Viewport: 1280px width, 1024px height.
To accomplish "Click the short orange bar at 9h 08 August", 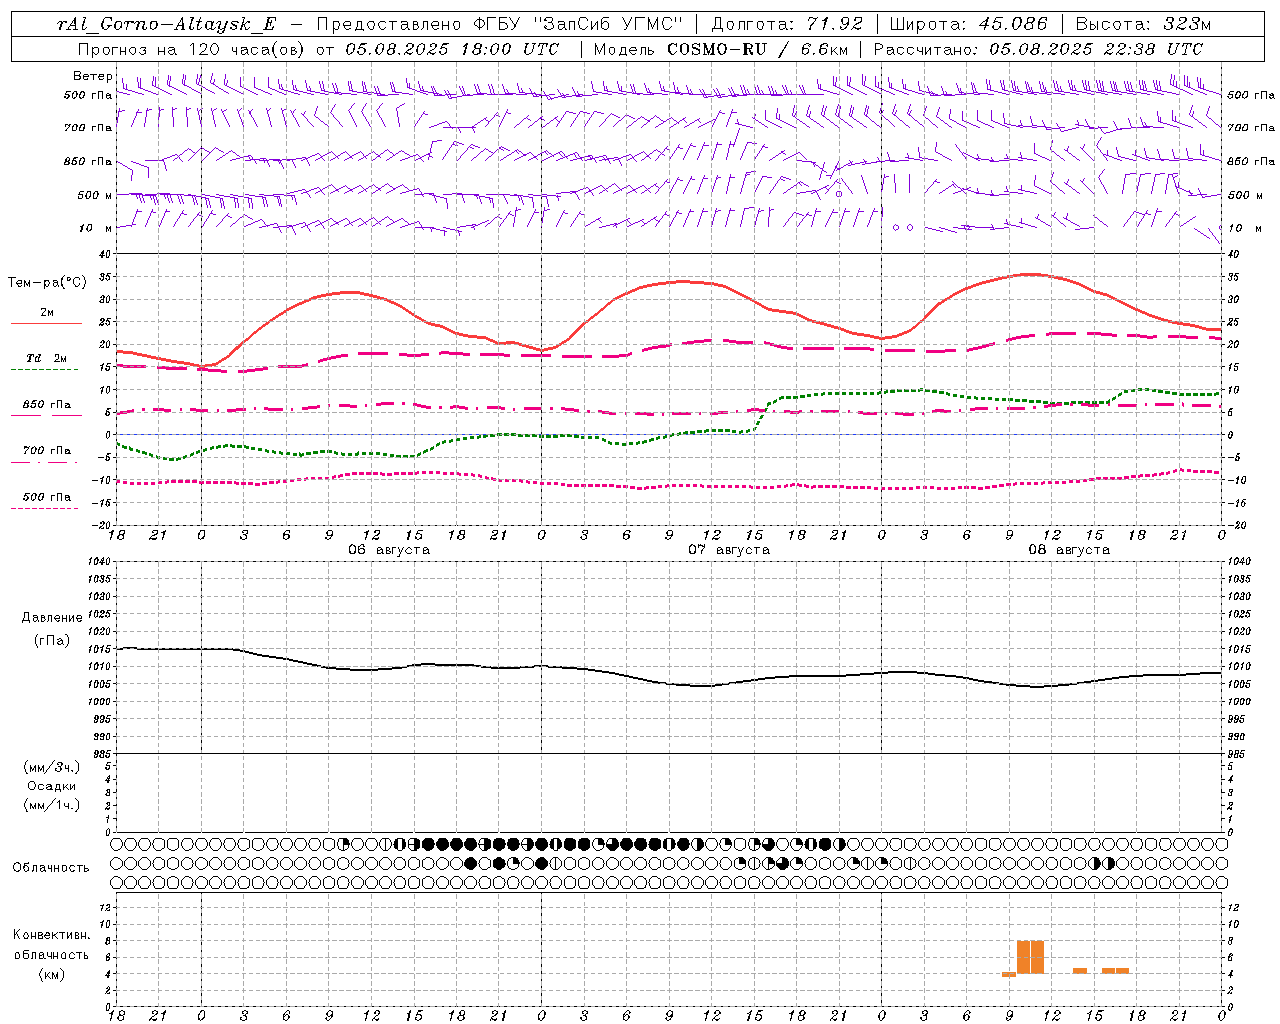I will 1009,974.
